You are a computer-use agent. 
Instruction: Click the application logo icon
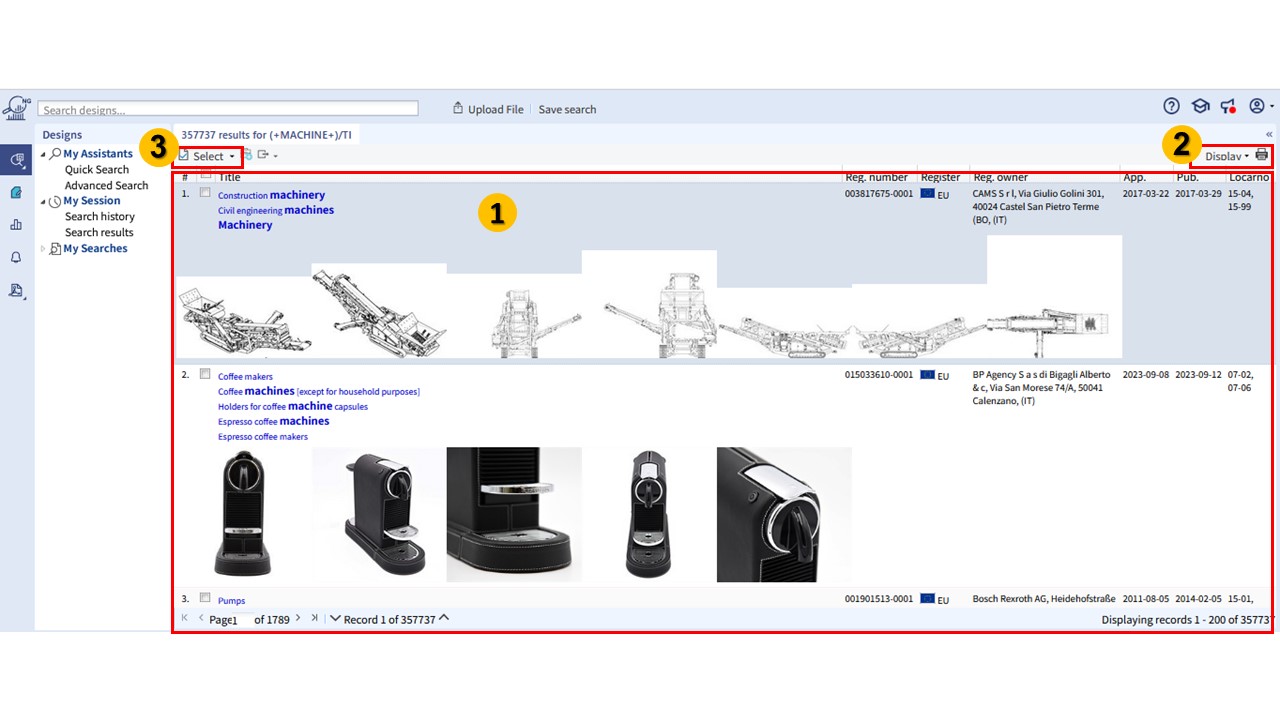tap(15, 108)
